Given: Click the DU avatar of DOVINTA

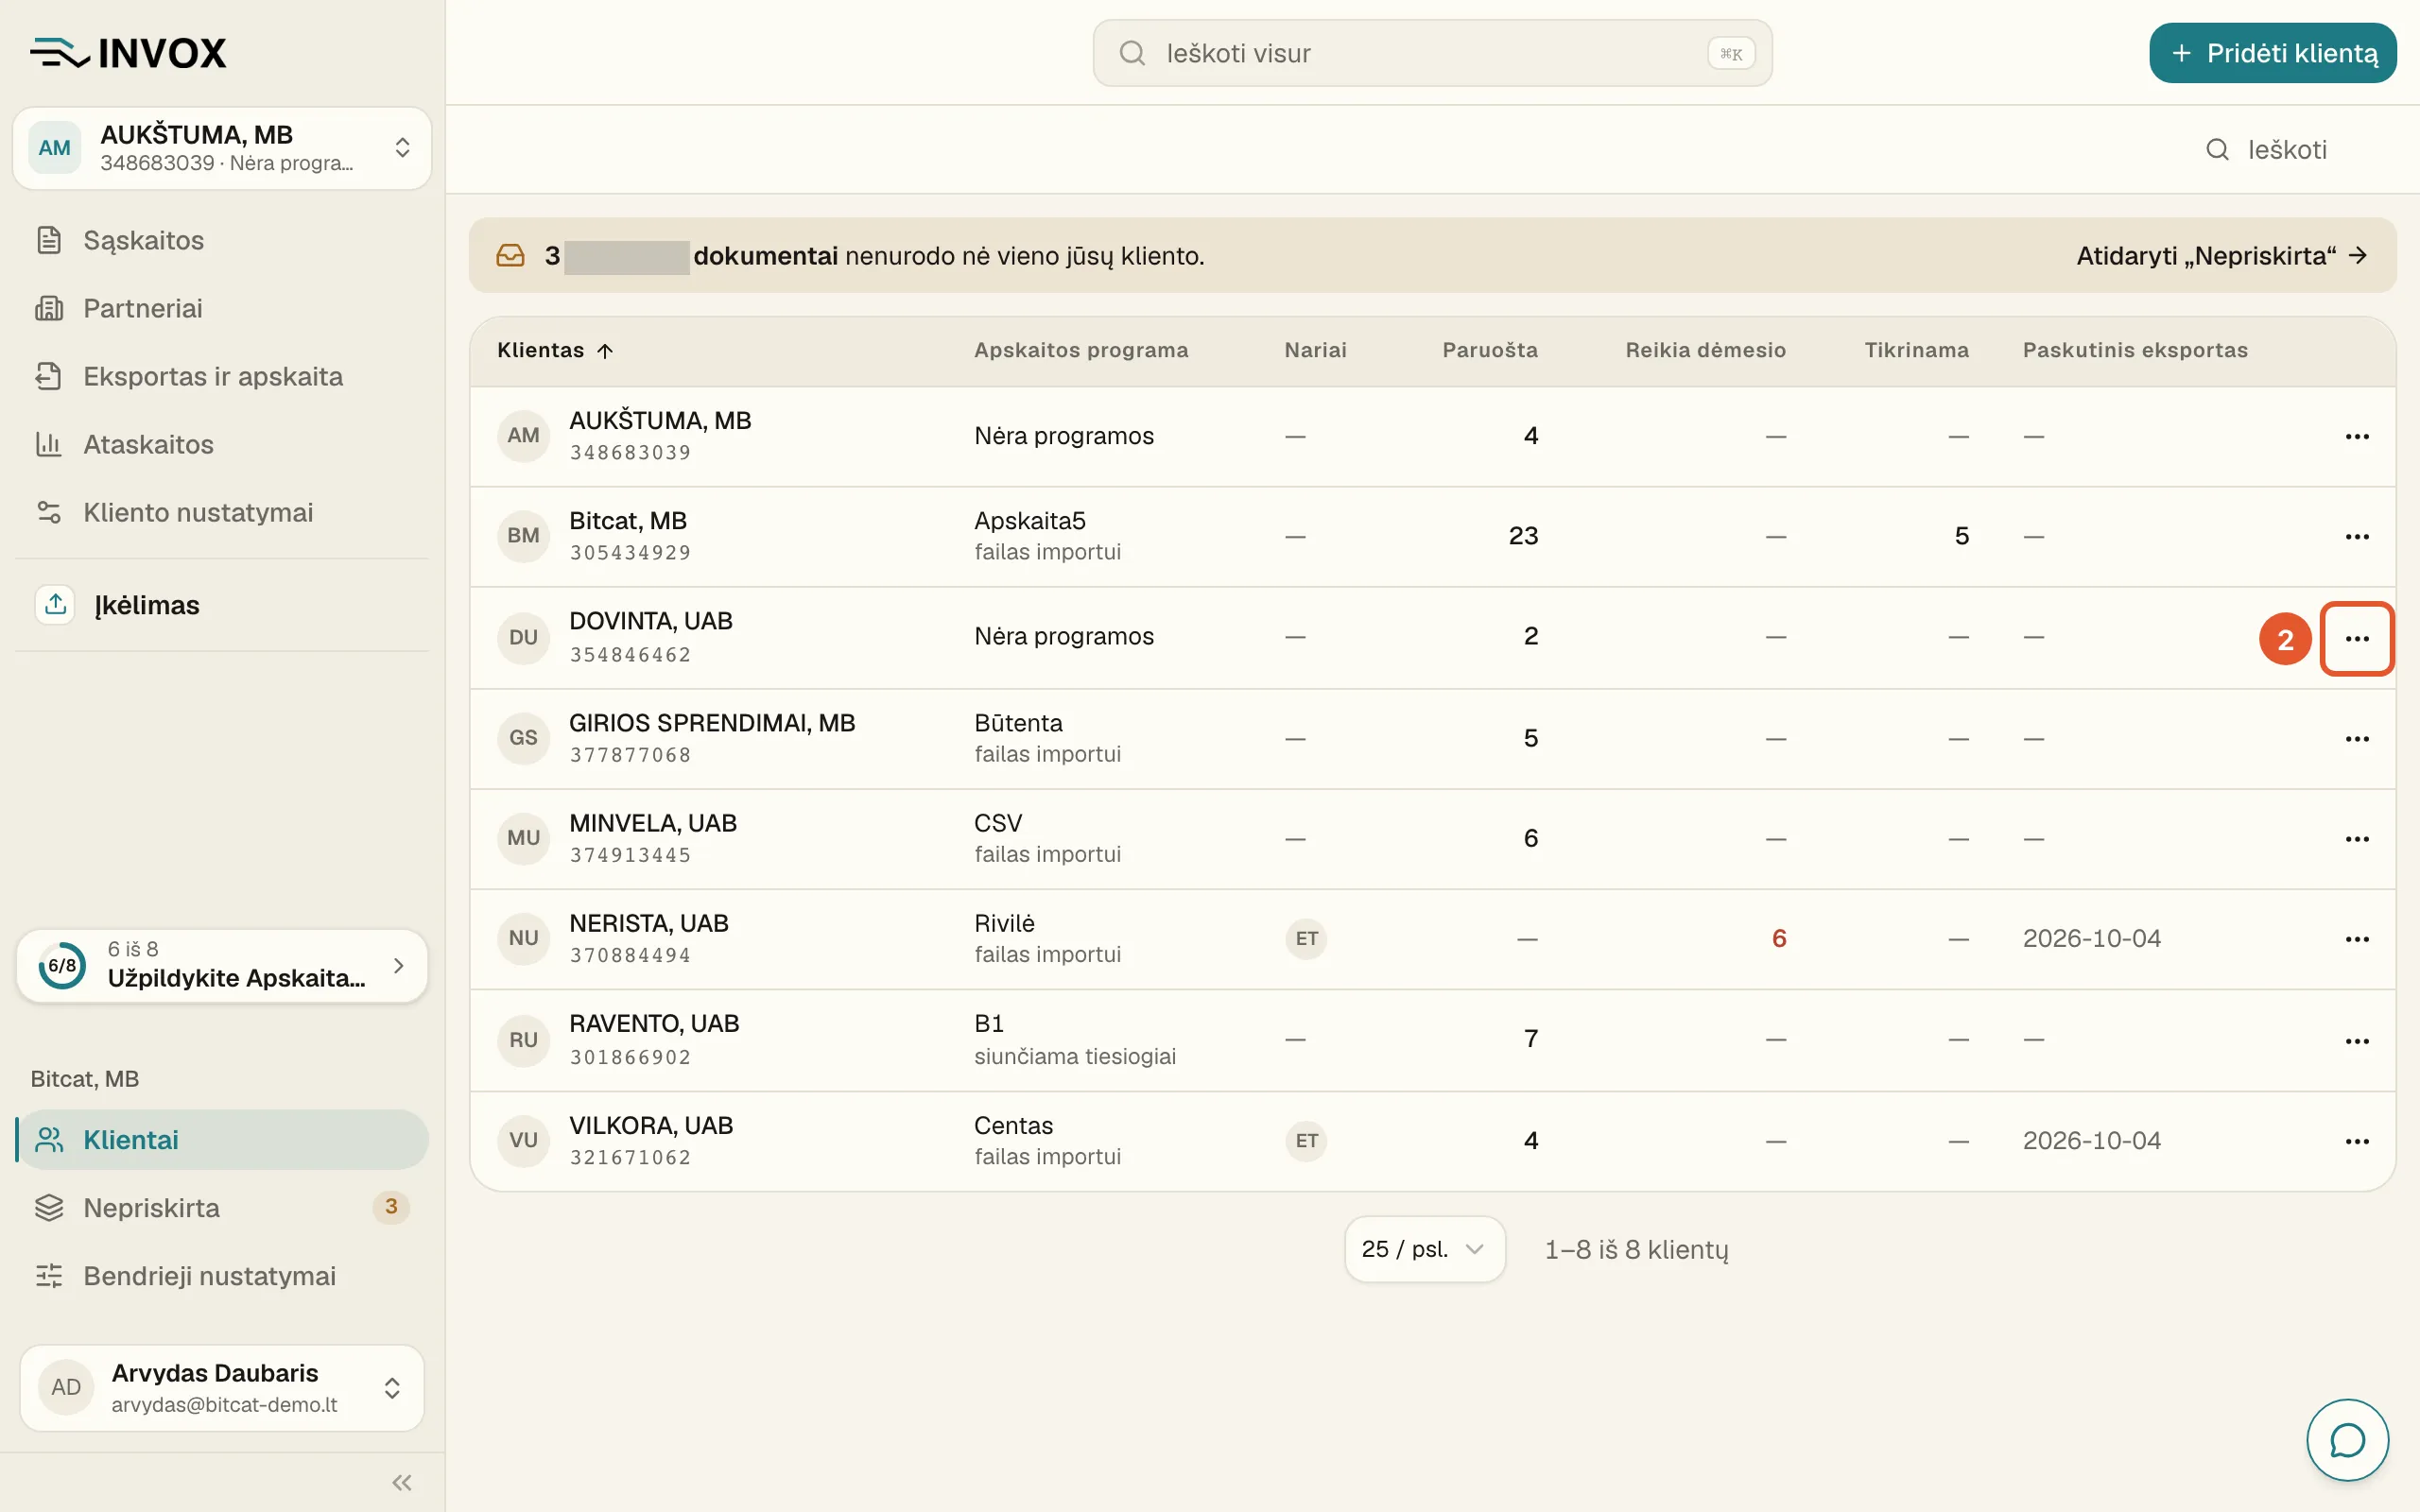Looking at the screenshot, I should point(523,638).
